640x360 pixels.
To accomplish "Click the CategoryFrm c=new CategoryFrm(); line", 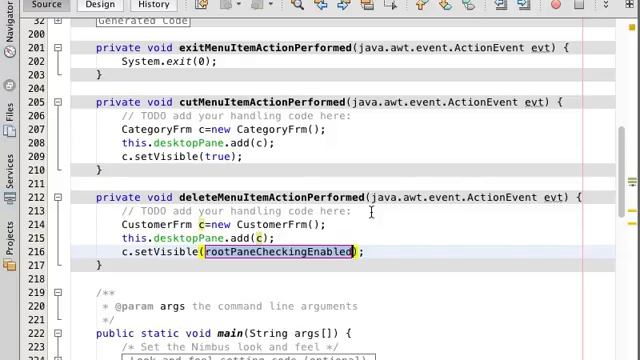I will tap(223, 129).
